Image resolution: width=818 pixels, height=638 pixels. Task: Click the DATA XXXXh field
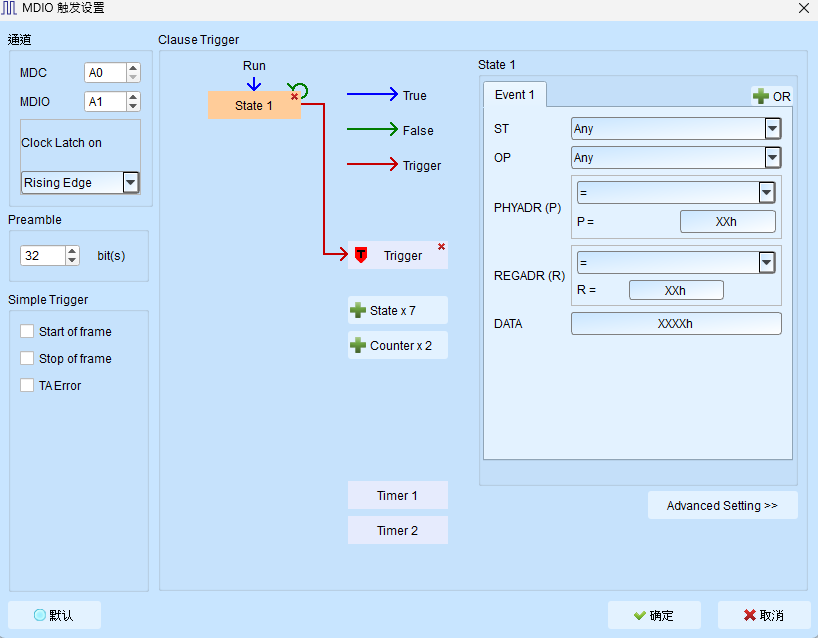pyautogui.click(x=676, y=323)
